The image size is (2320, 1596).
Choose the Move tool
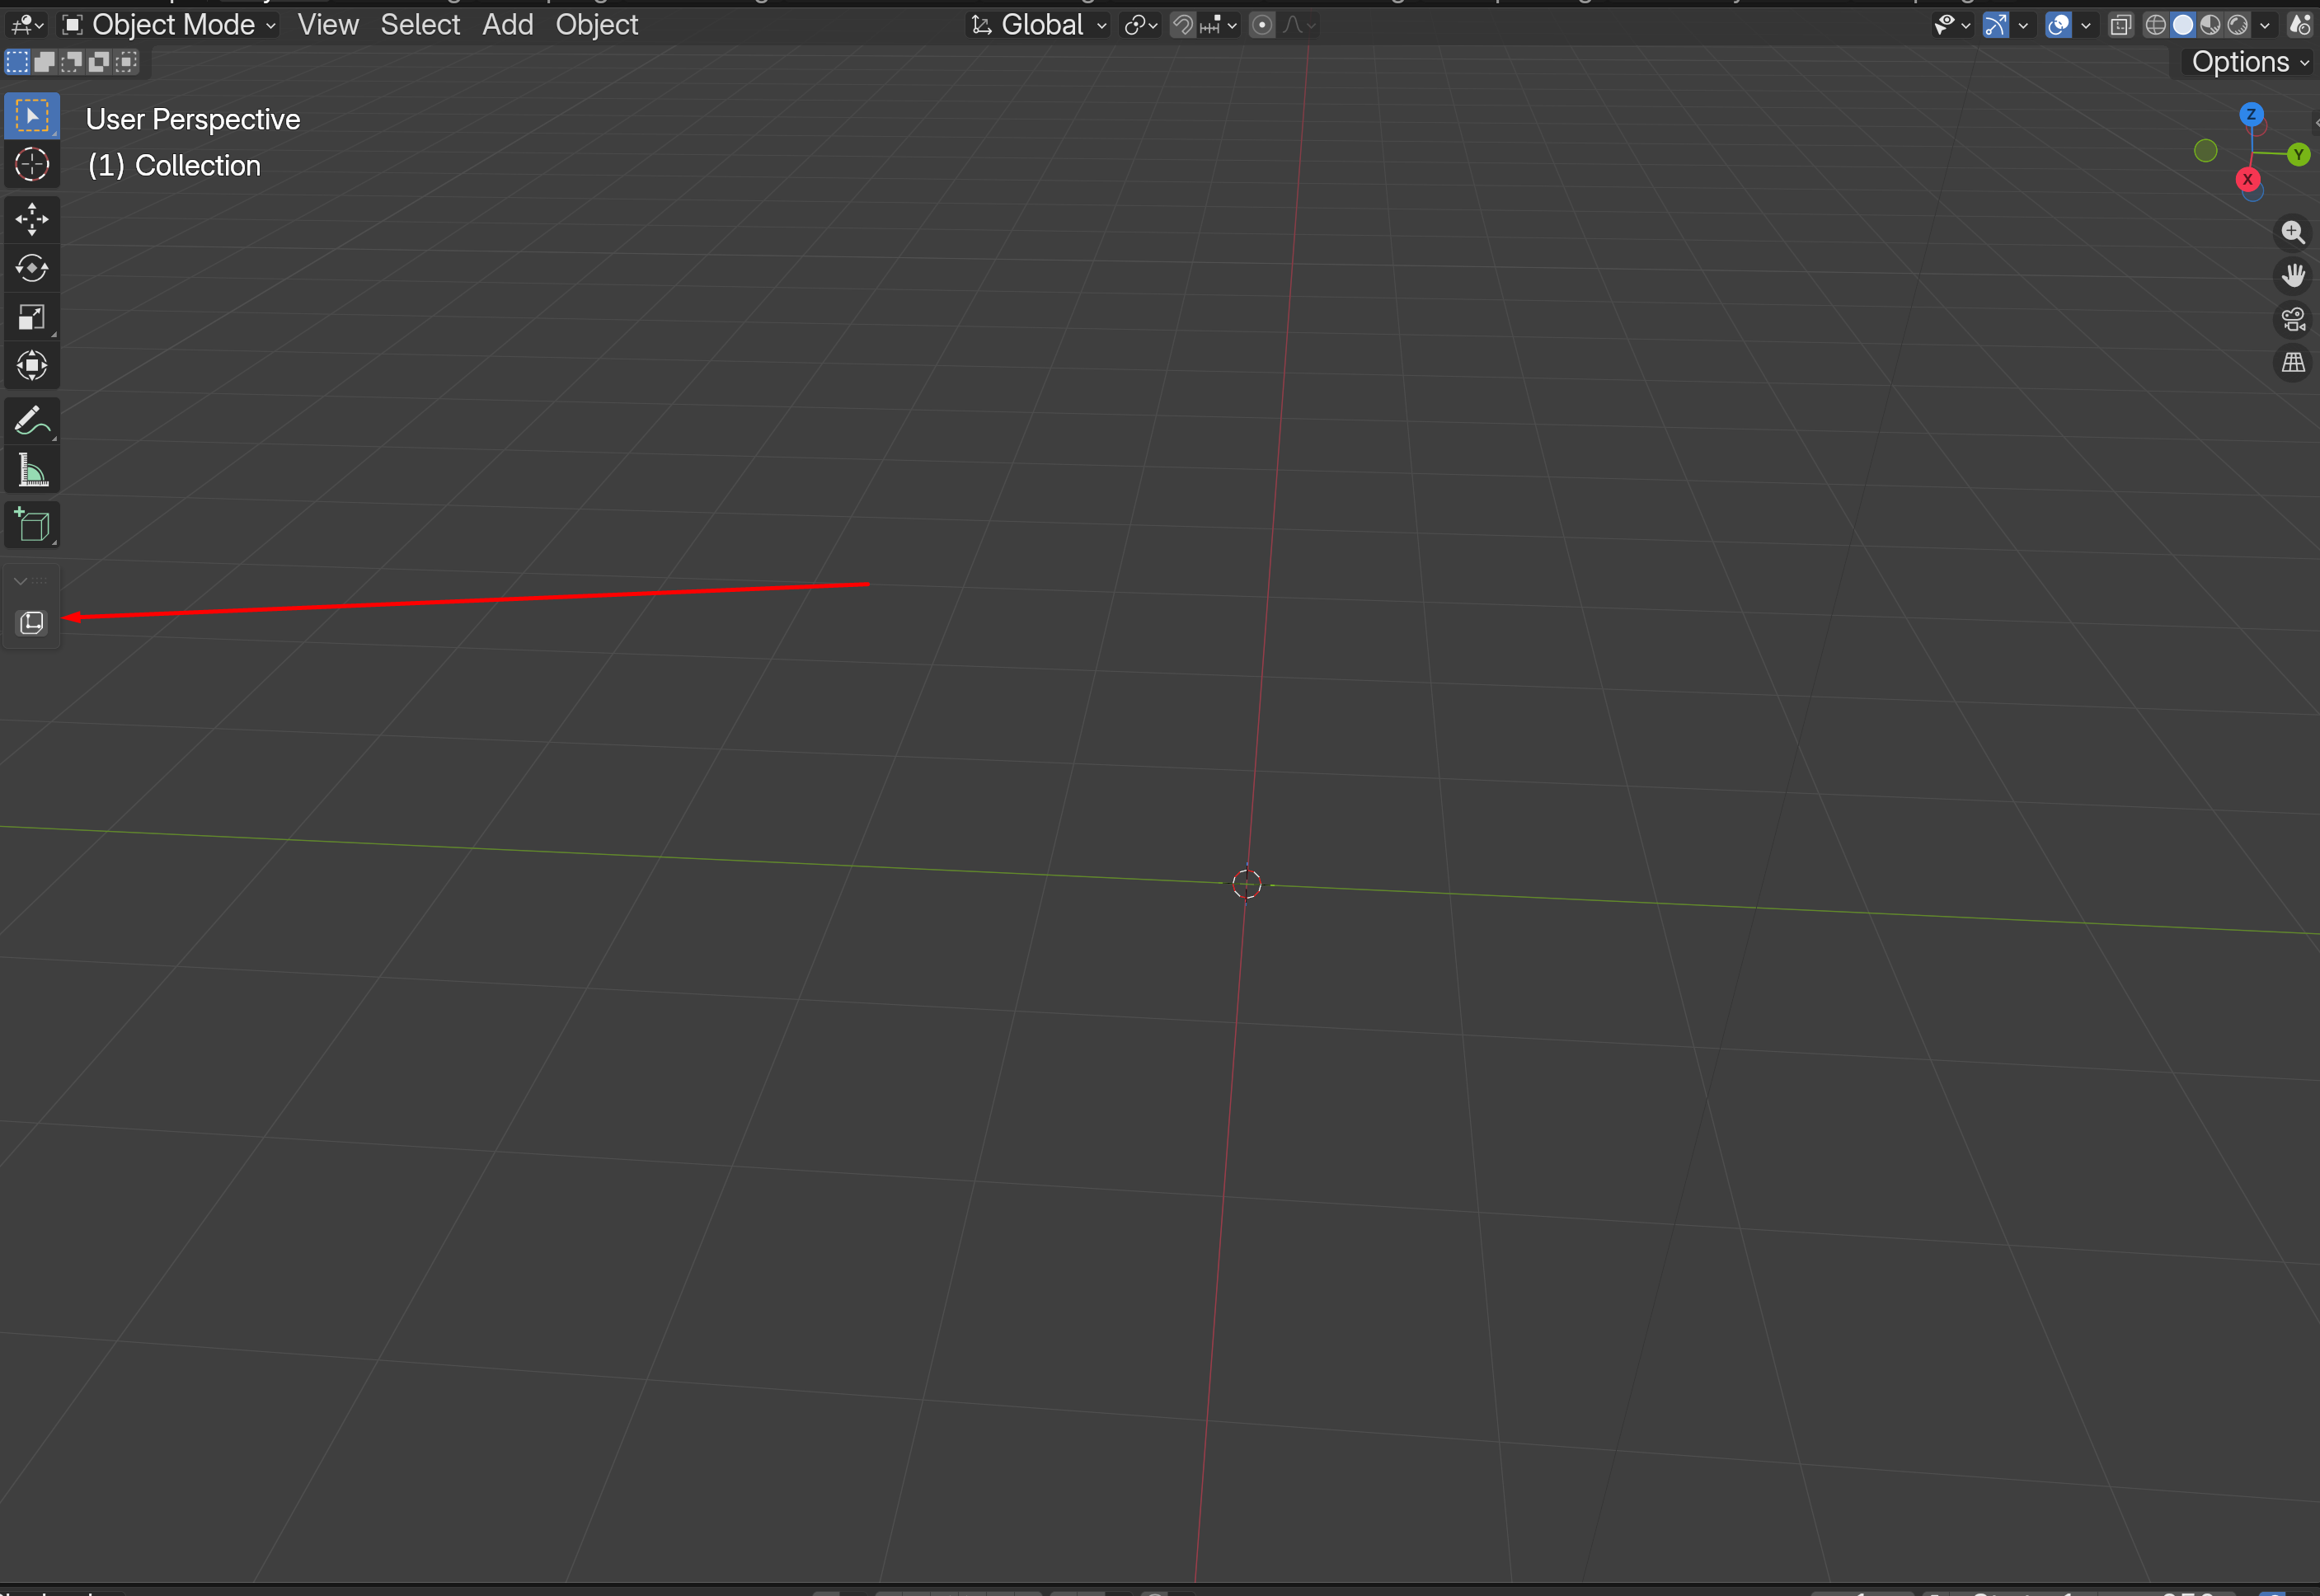point(32,219)
